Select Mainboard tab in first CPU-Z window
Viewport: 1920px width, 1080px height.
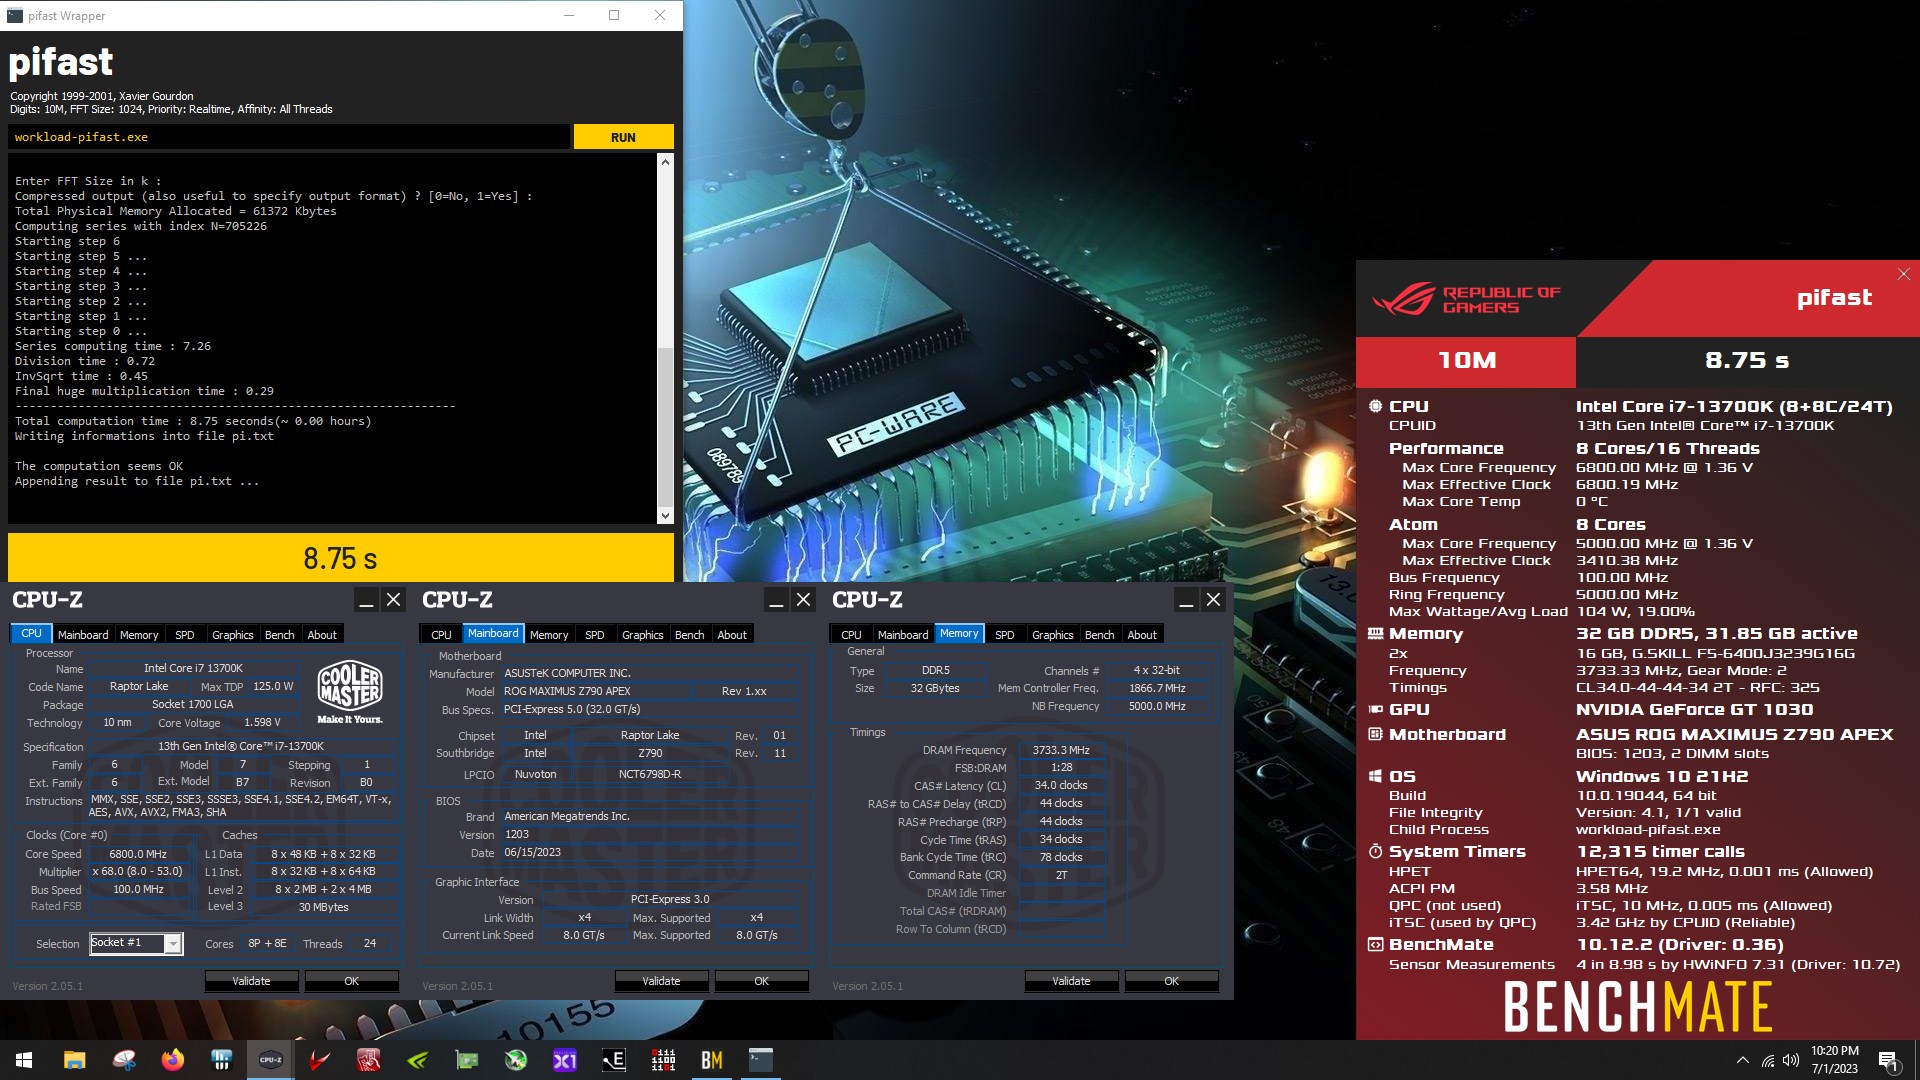[x=83, y=635]
